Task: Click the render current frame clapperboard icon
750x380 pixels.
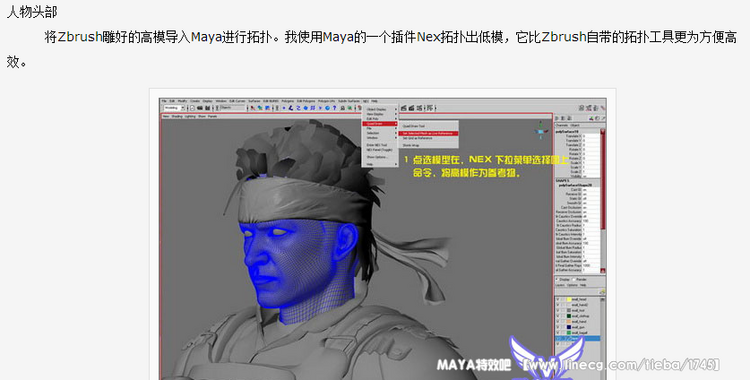Action: pyautogui.click(x=403, y=108)
